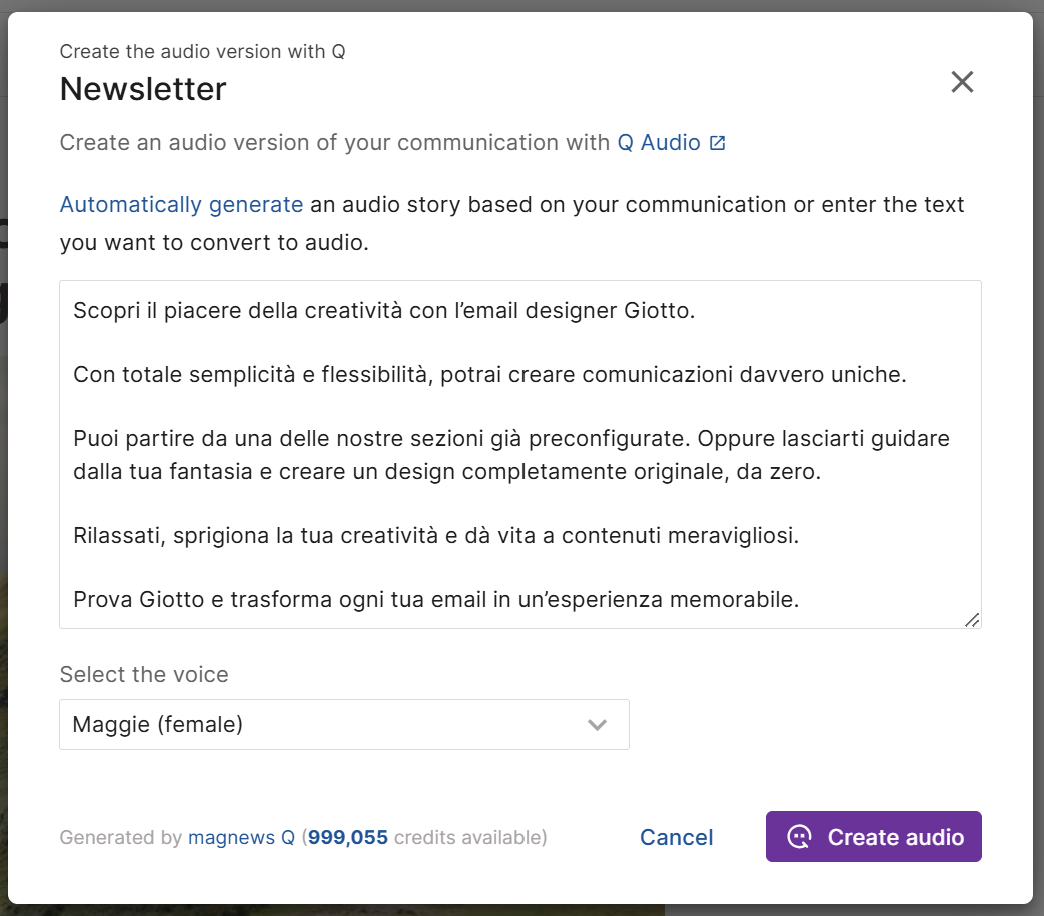The image size is (1044, 916).
Task: Click the Create audio button
Action: pyautogui.click(x=873, y=837)
